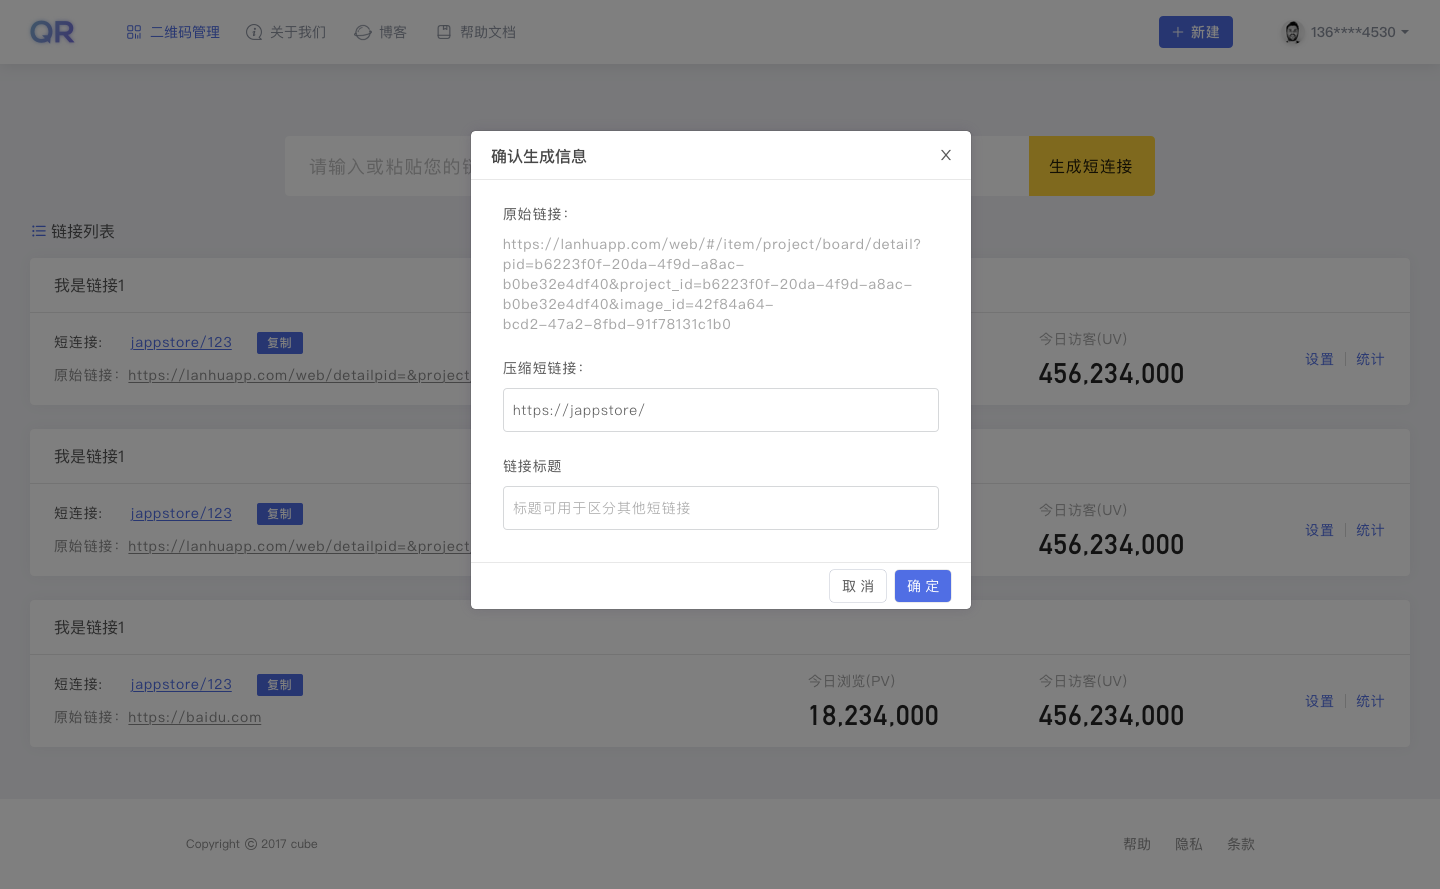Click 统计 for the bottom link entry
The width and height of the screenshot is (1440, 889).
(x=1369, y=700)
